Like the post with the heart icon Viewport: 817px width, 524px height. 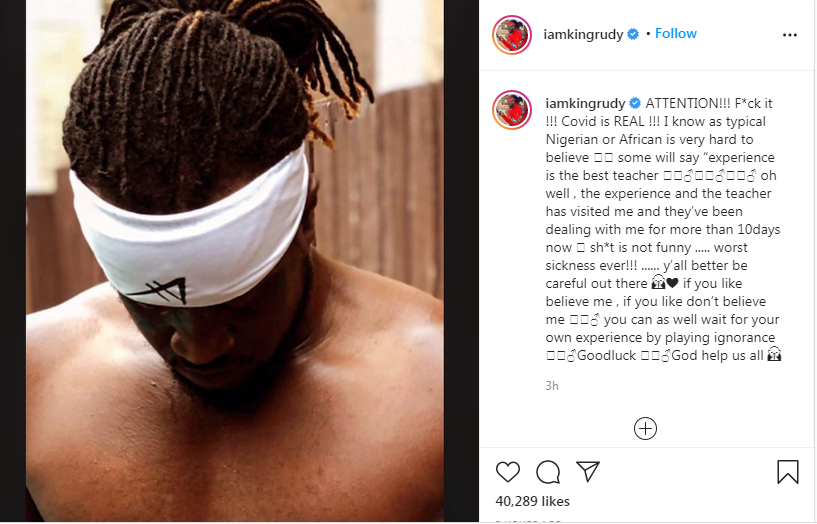click(x=507, y=472)
